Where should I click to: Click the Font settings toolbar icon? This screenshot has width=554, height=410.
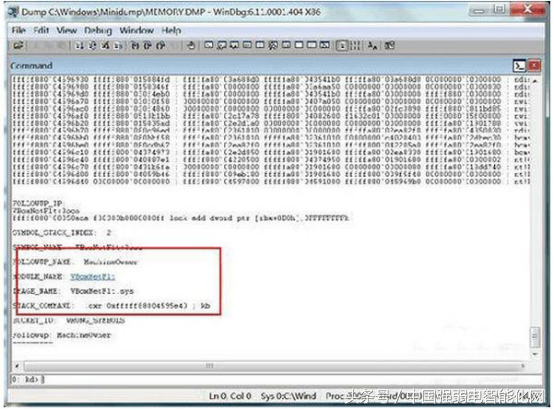pyautogui.click(x=372, y=45)
